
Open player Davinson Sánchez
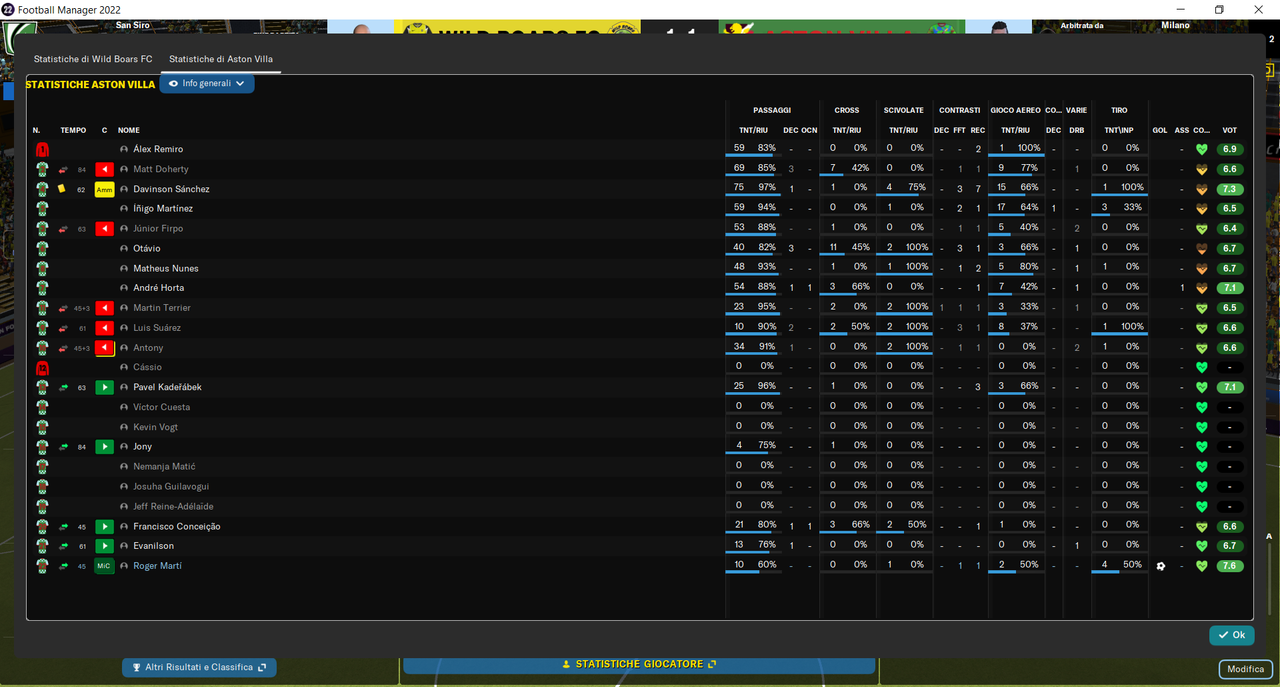pos(171,189)
